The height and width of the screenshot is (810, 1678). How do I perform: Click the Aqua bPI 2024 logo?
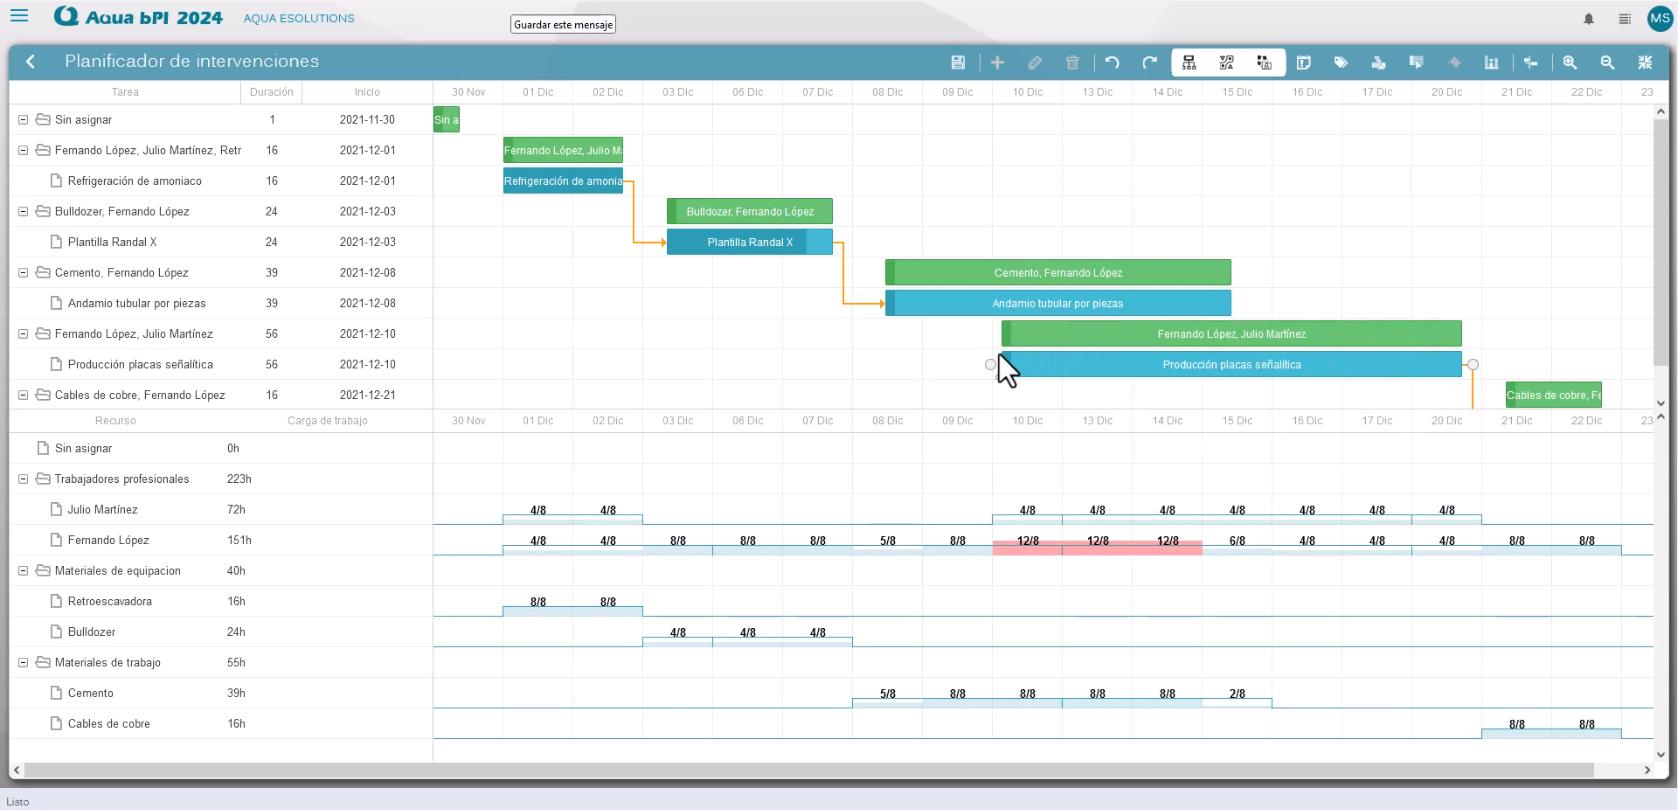click(138, 17)
